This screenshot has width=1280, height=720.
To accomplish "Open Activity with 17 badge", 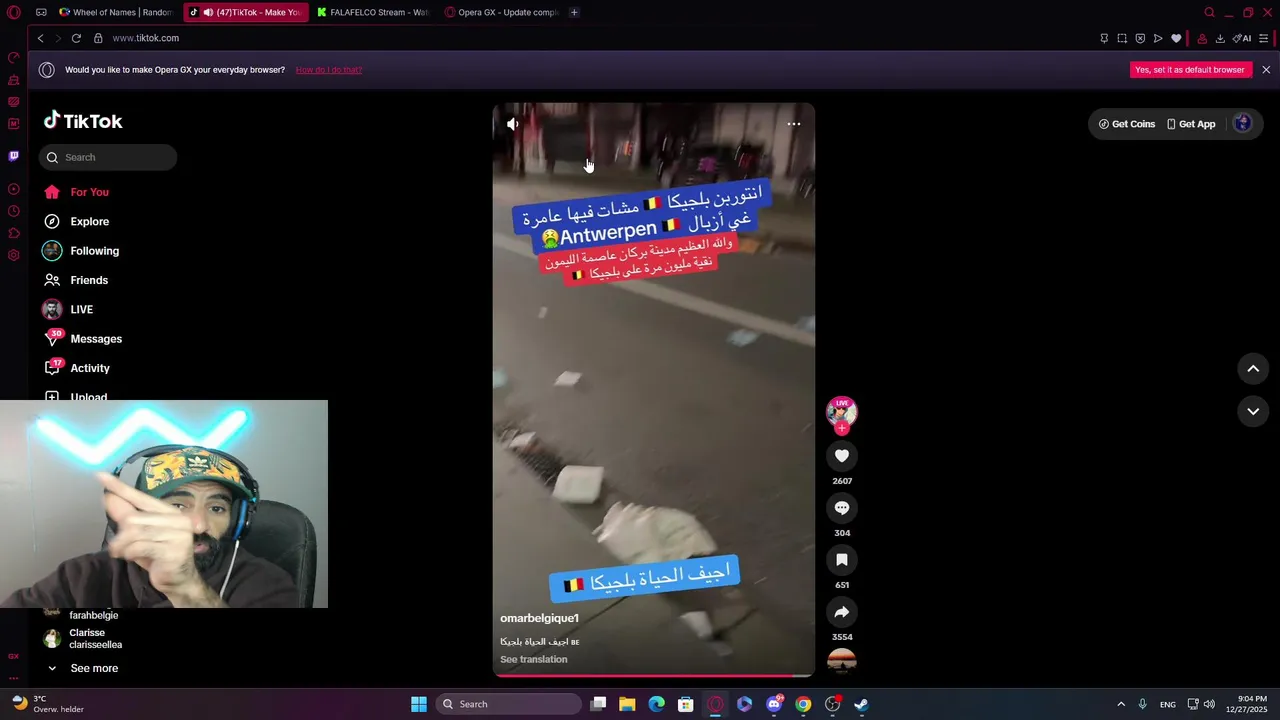I will click(x=77, y=368).
